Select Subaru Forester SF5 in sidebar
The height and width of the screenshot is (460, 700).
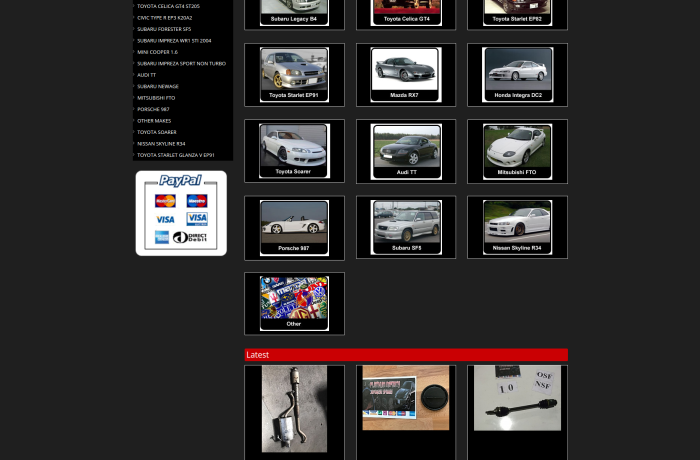point(164,29)
